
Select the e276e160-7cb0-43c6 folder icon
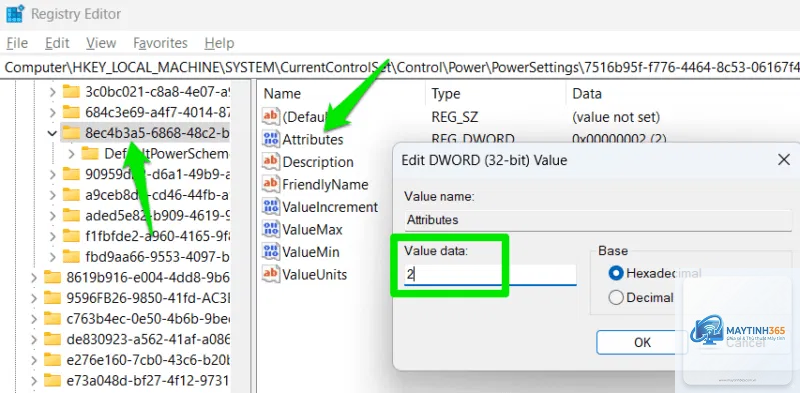click(x=53, y=359)
